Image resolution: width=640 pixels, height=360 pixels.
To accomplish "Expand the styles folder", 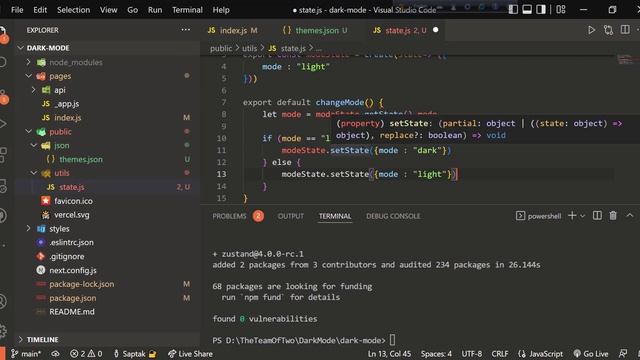I will pyautogui.click(x=28, y=229).
